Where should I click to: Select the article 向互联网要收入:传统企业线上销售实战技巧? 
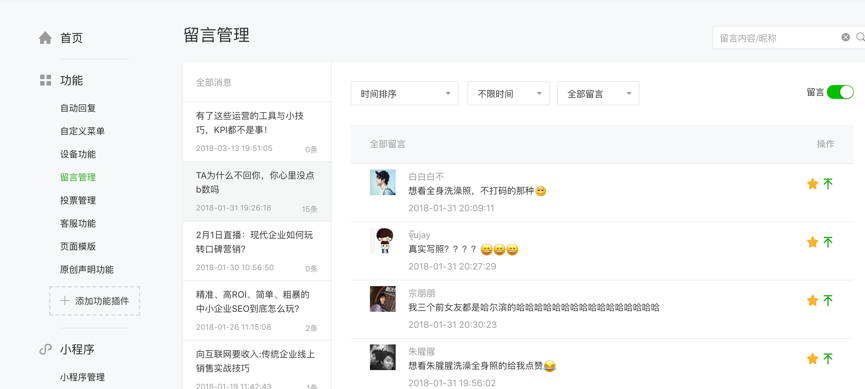click(257, 365)
